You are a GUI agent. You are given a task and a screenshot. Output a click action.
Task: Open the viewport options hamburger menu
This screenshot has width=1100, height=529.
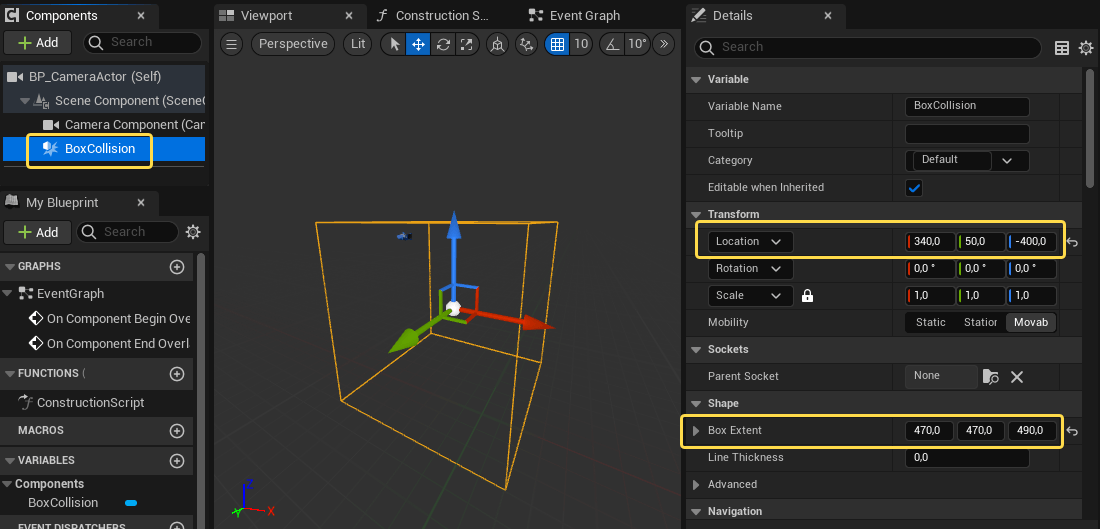pos(232,44)
